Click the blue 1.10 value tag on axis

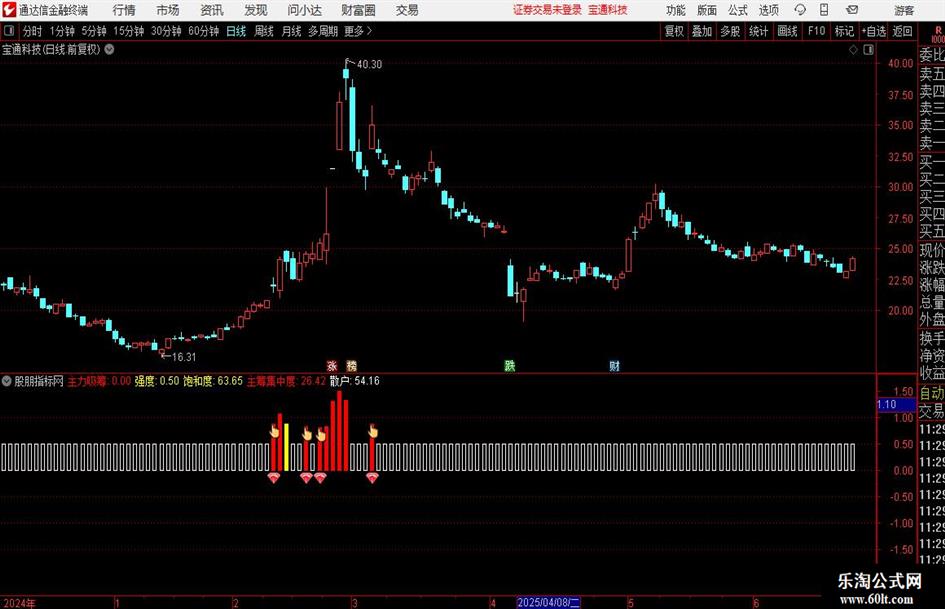coord(896,405)
